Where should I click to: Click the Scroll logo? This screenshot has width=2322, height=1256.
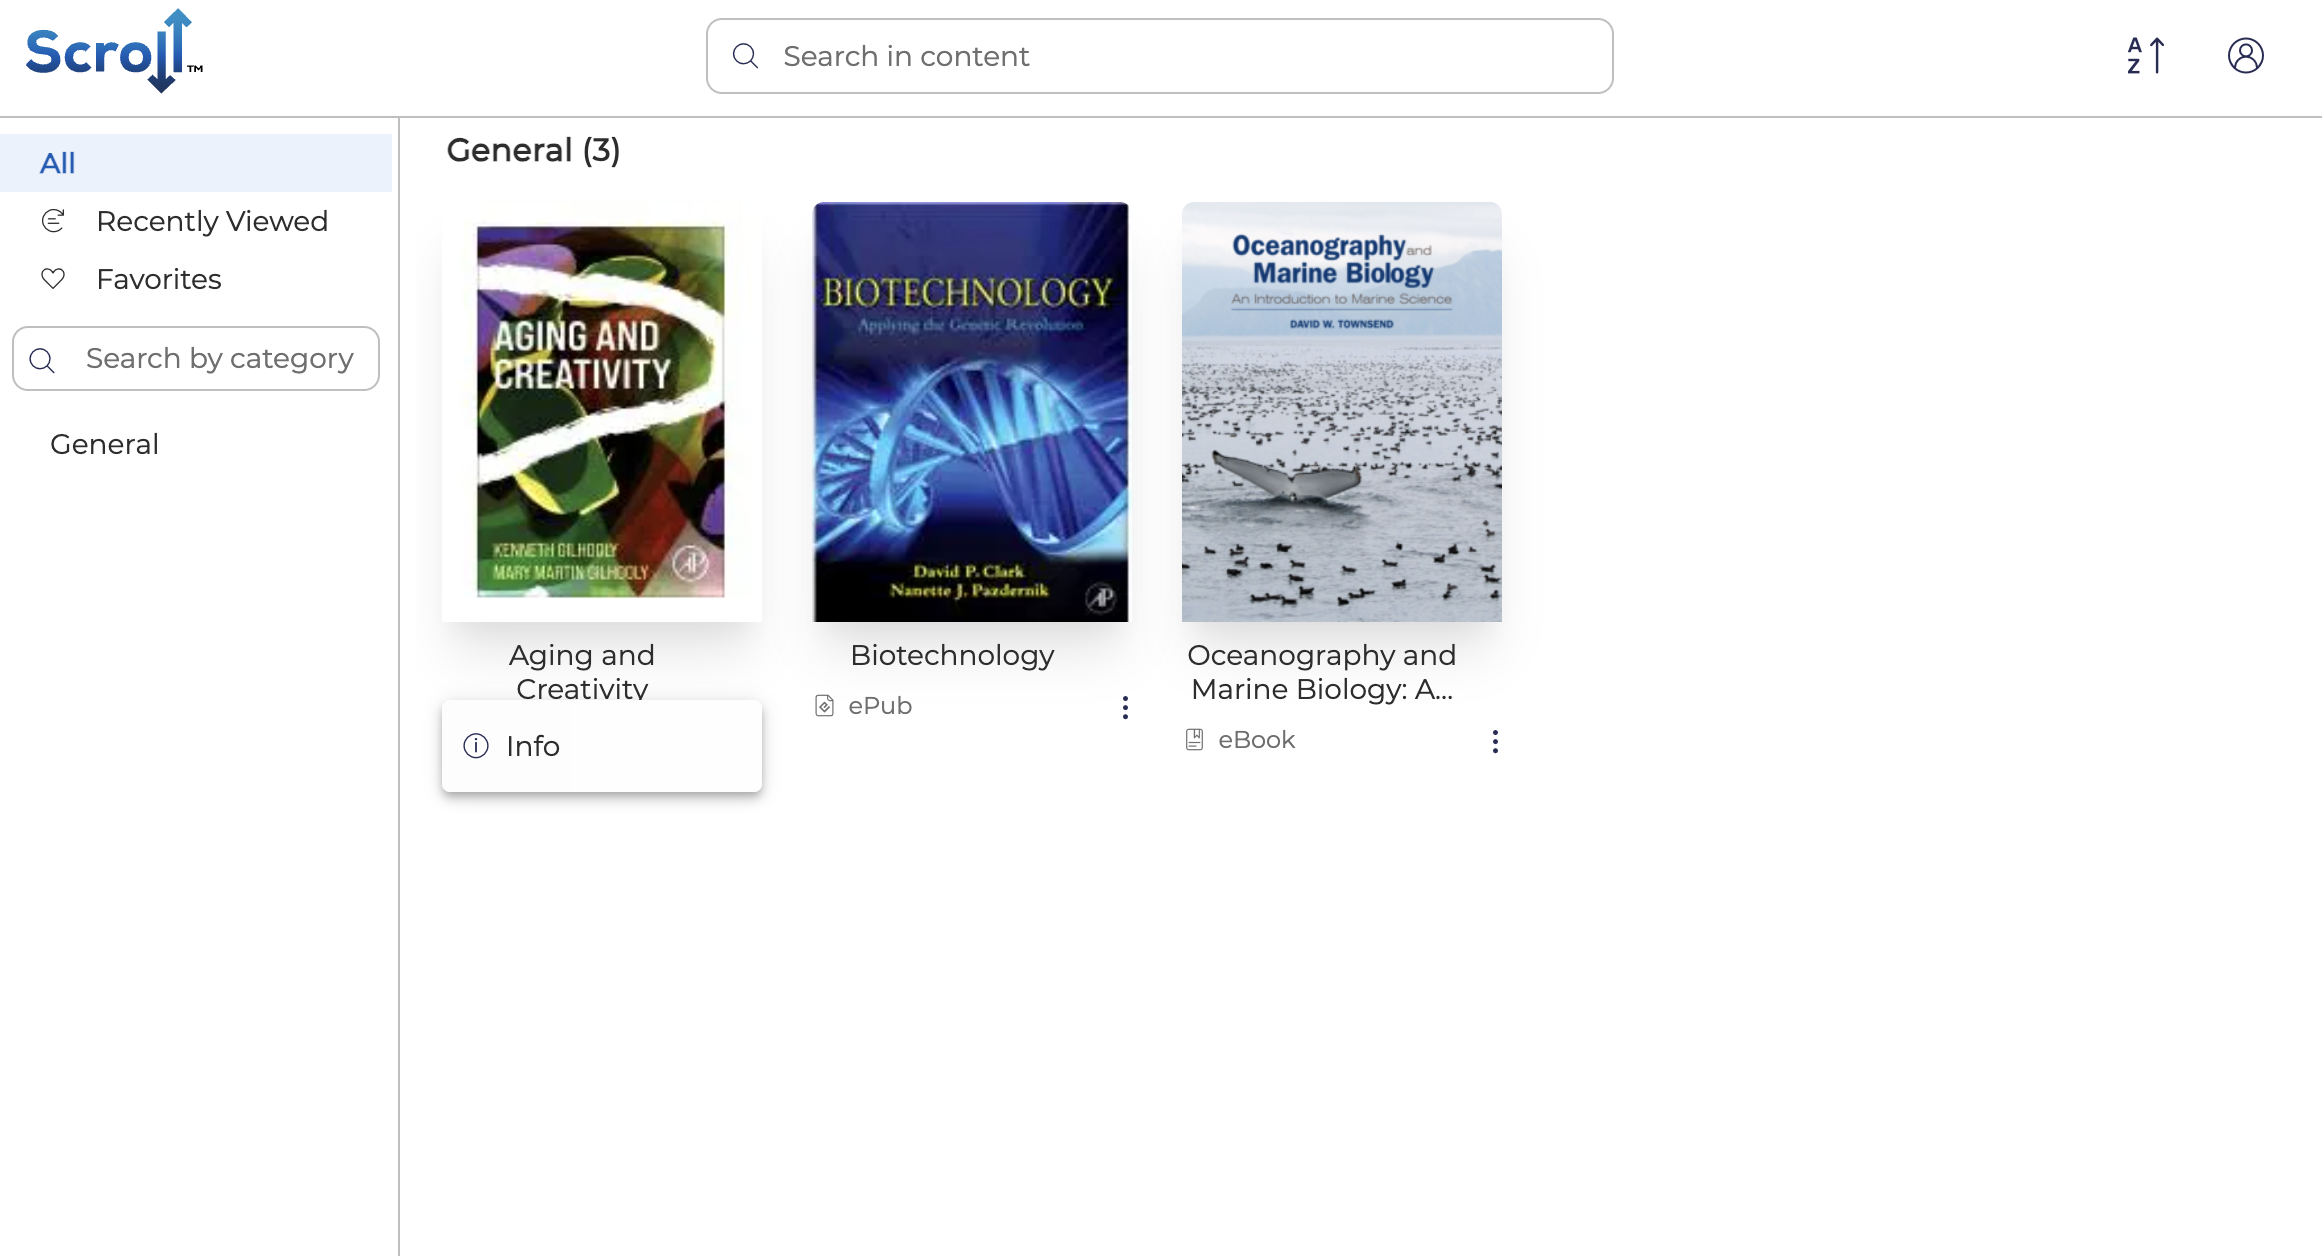tap(113, 52)
